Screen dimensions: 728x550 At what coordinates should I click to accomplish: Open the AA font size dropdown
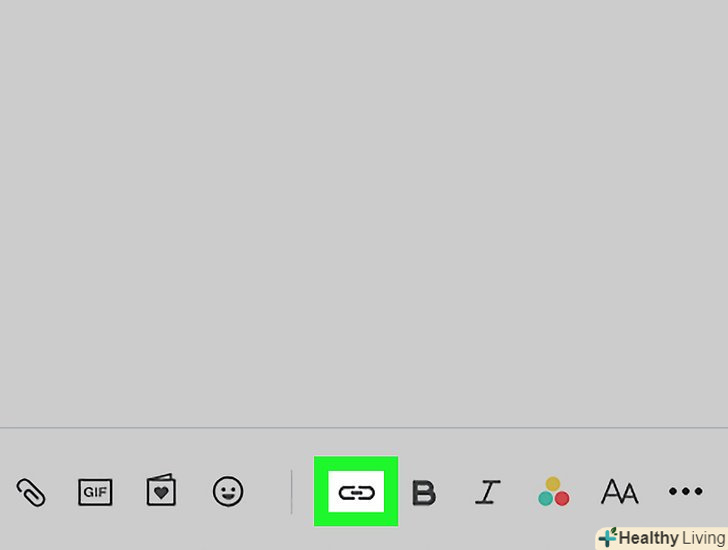tap(620, 492)
